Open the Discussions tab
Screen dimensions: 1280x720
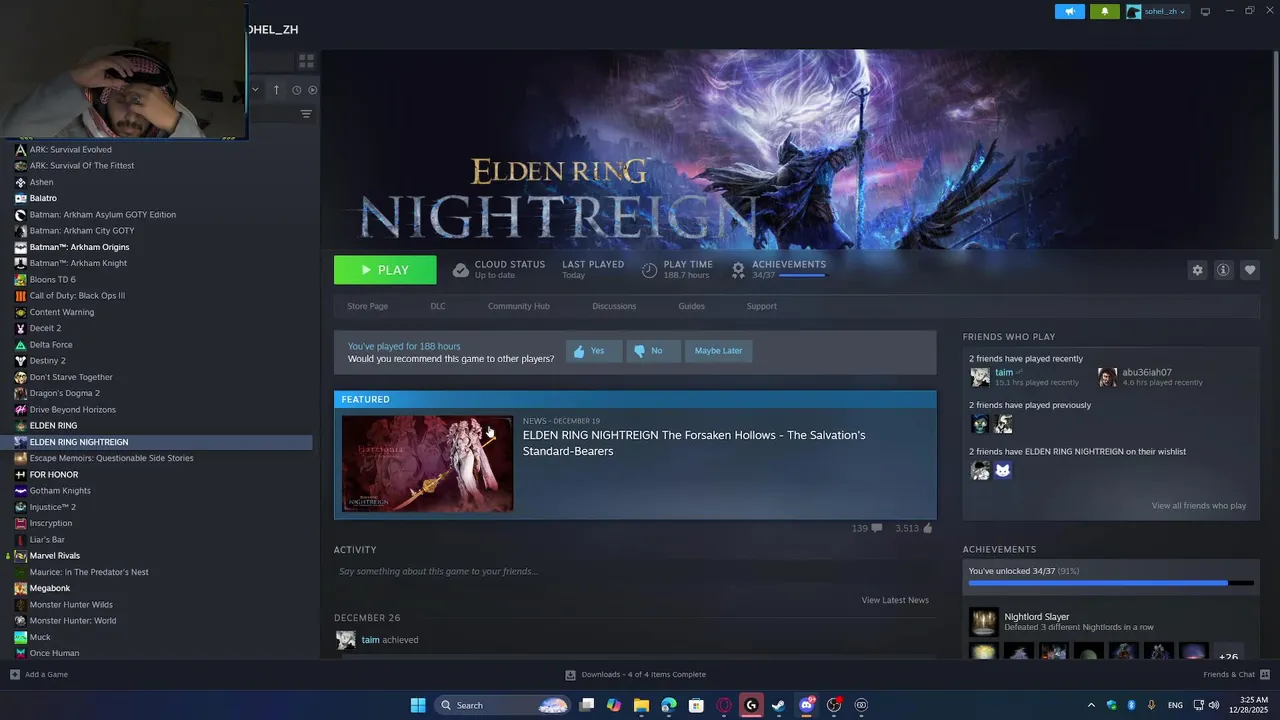coord(614,306)
